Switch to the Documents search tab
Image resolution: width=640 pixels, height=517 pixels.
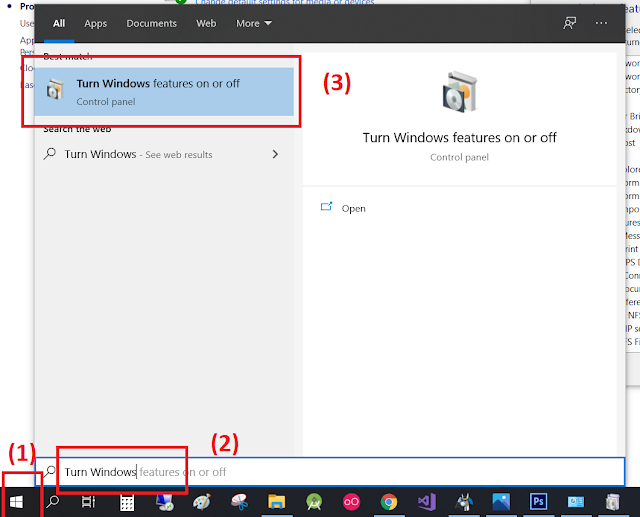point(151,24)
